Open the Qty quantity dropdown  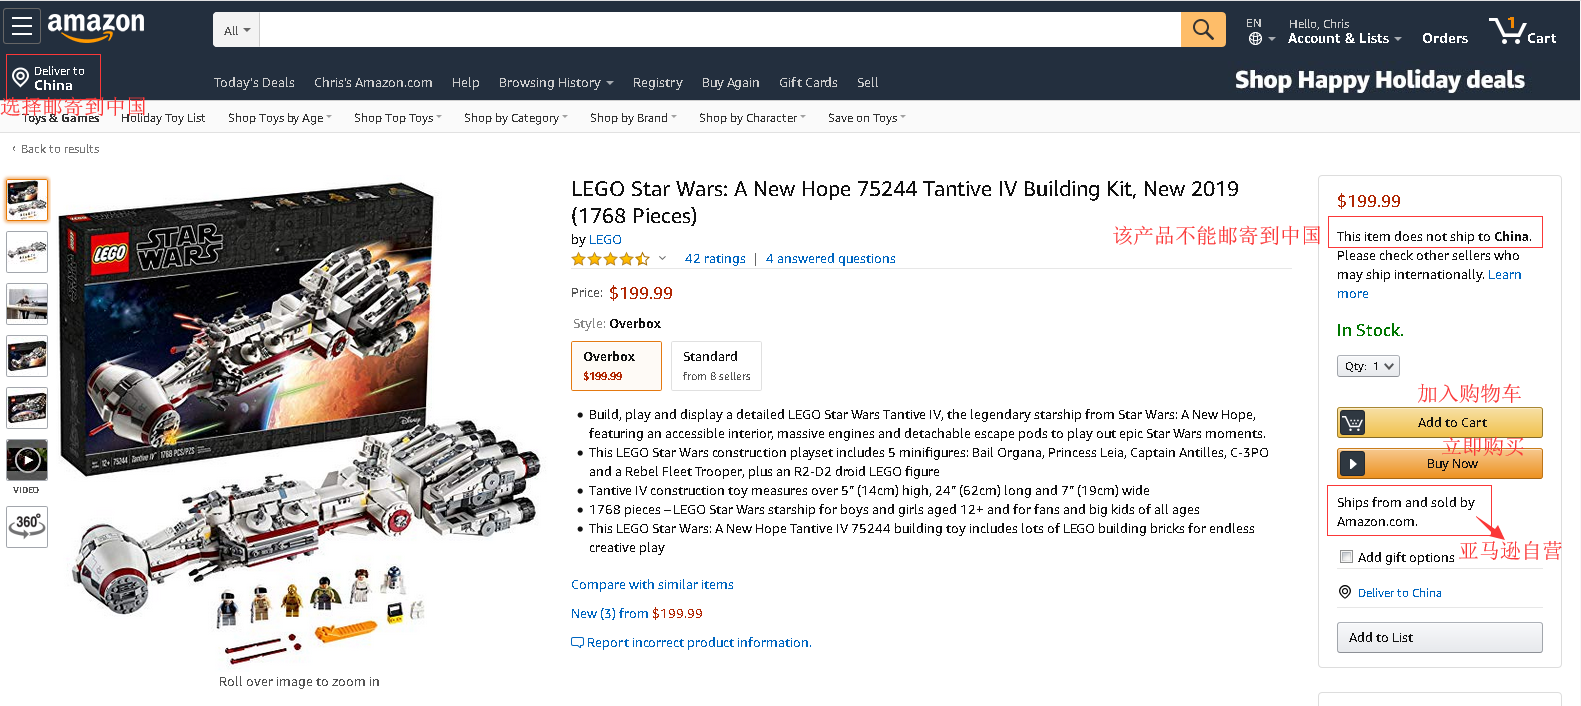pyautogui.click(x=1367, y=366)
